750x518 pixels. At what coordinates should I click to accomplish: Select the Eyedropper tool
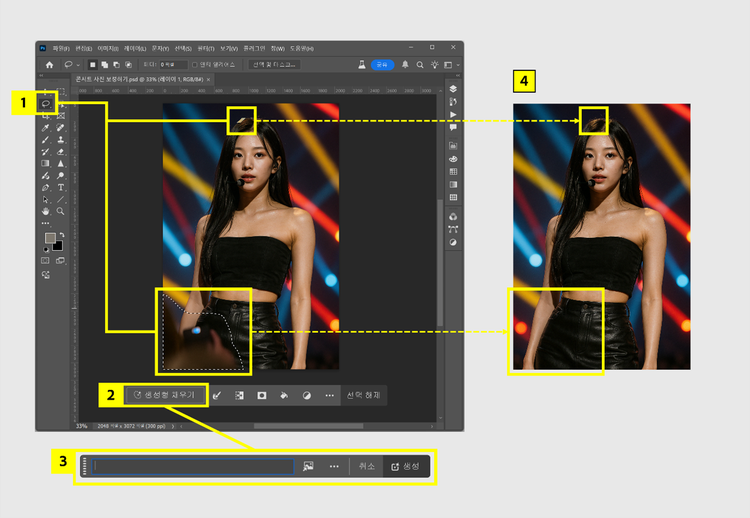pyautogui.click(x=46, y=128)
